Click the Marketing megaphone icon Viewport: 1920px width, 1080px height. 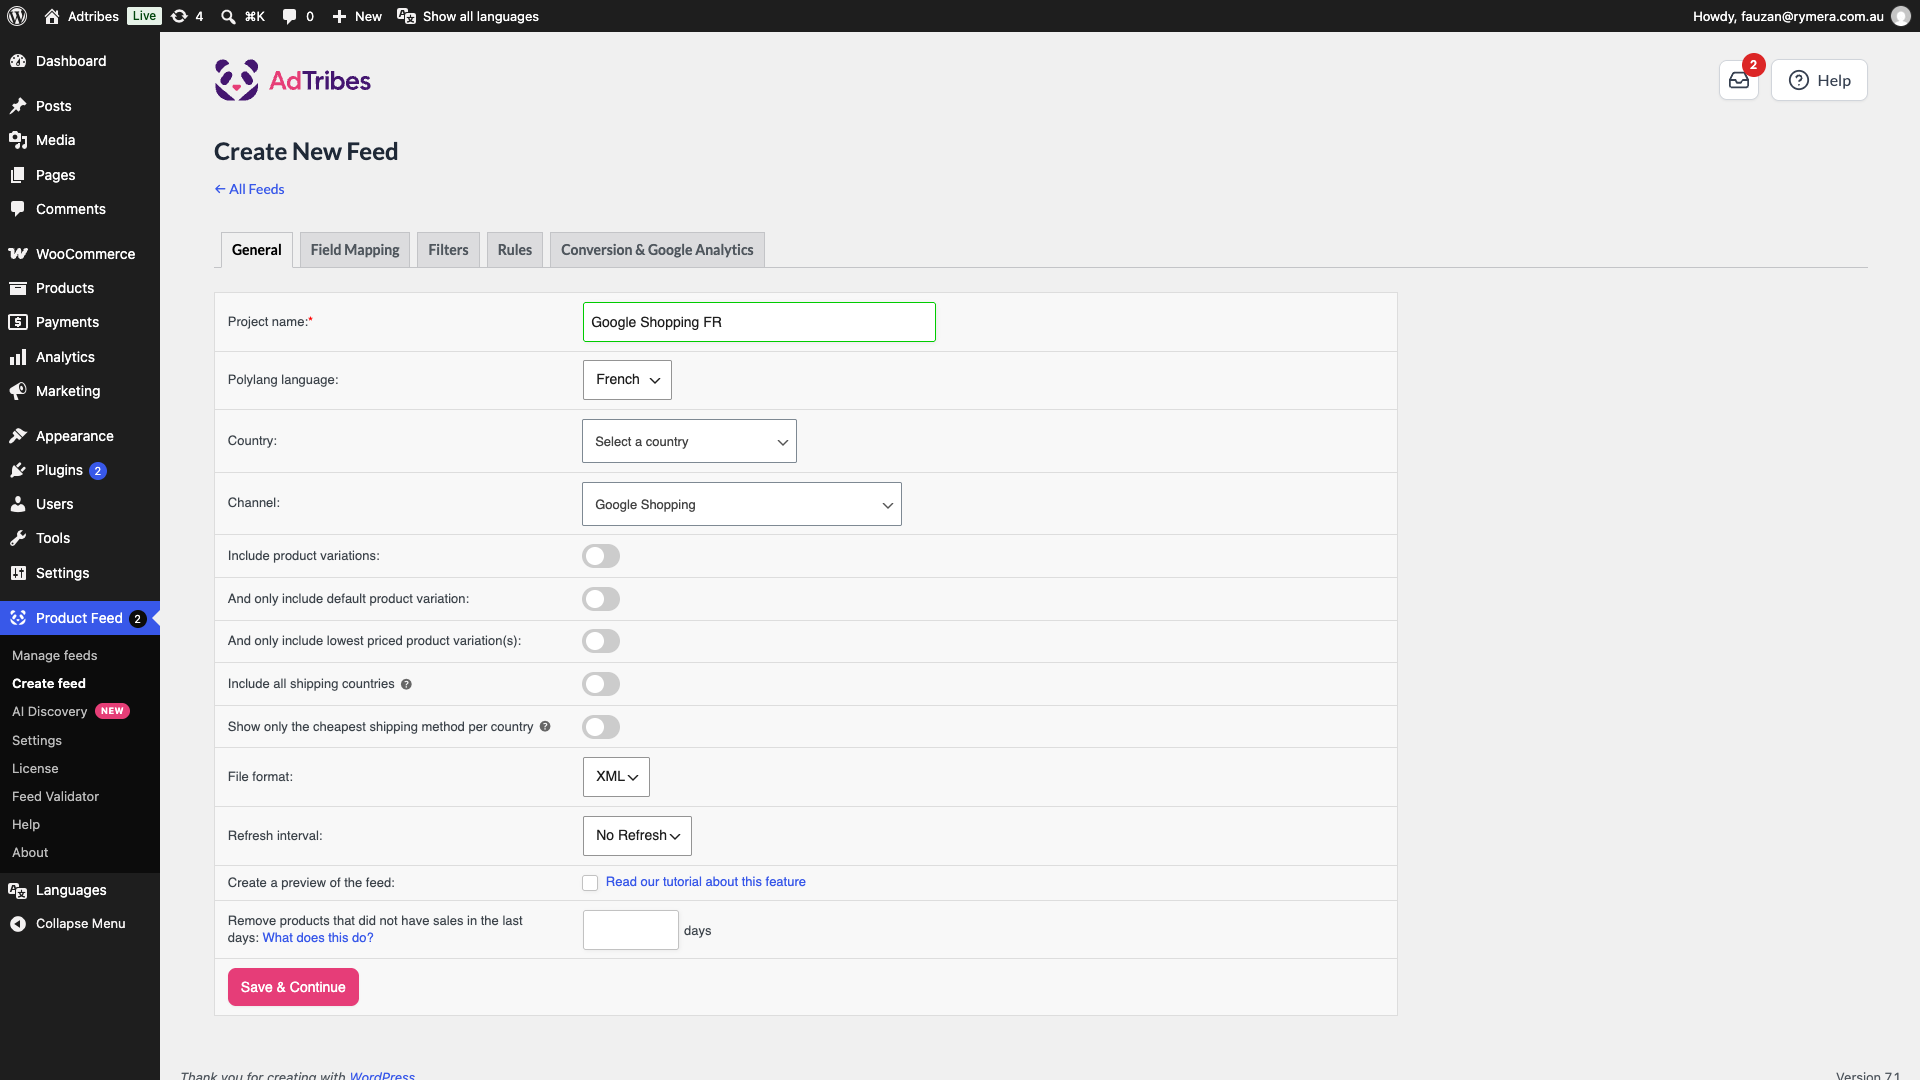coord(18,391)
